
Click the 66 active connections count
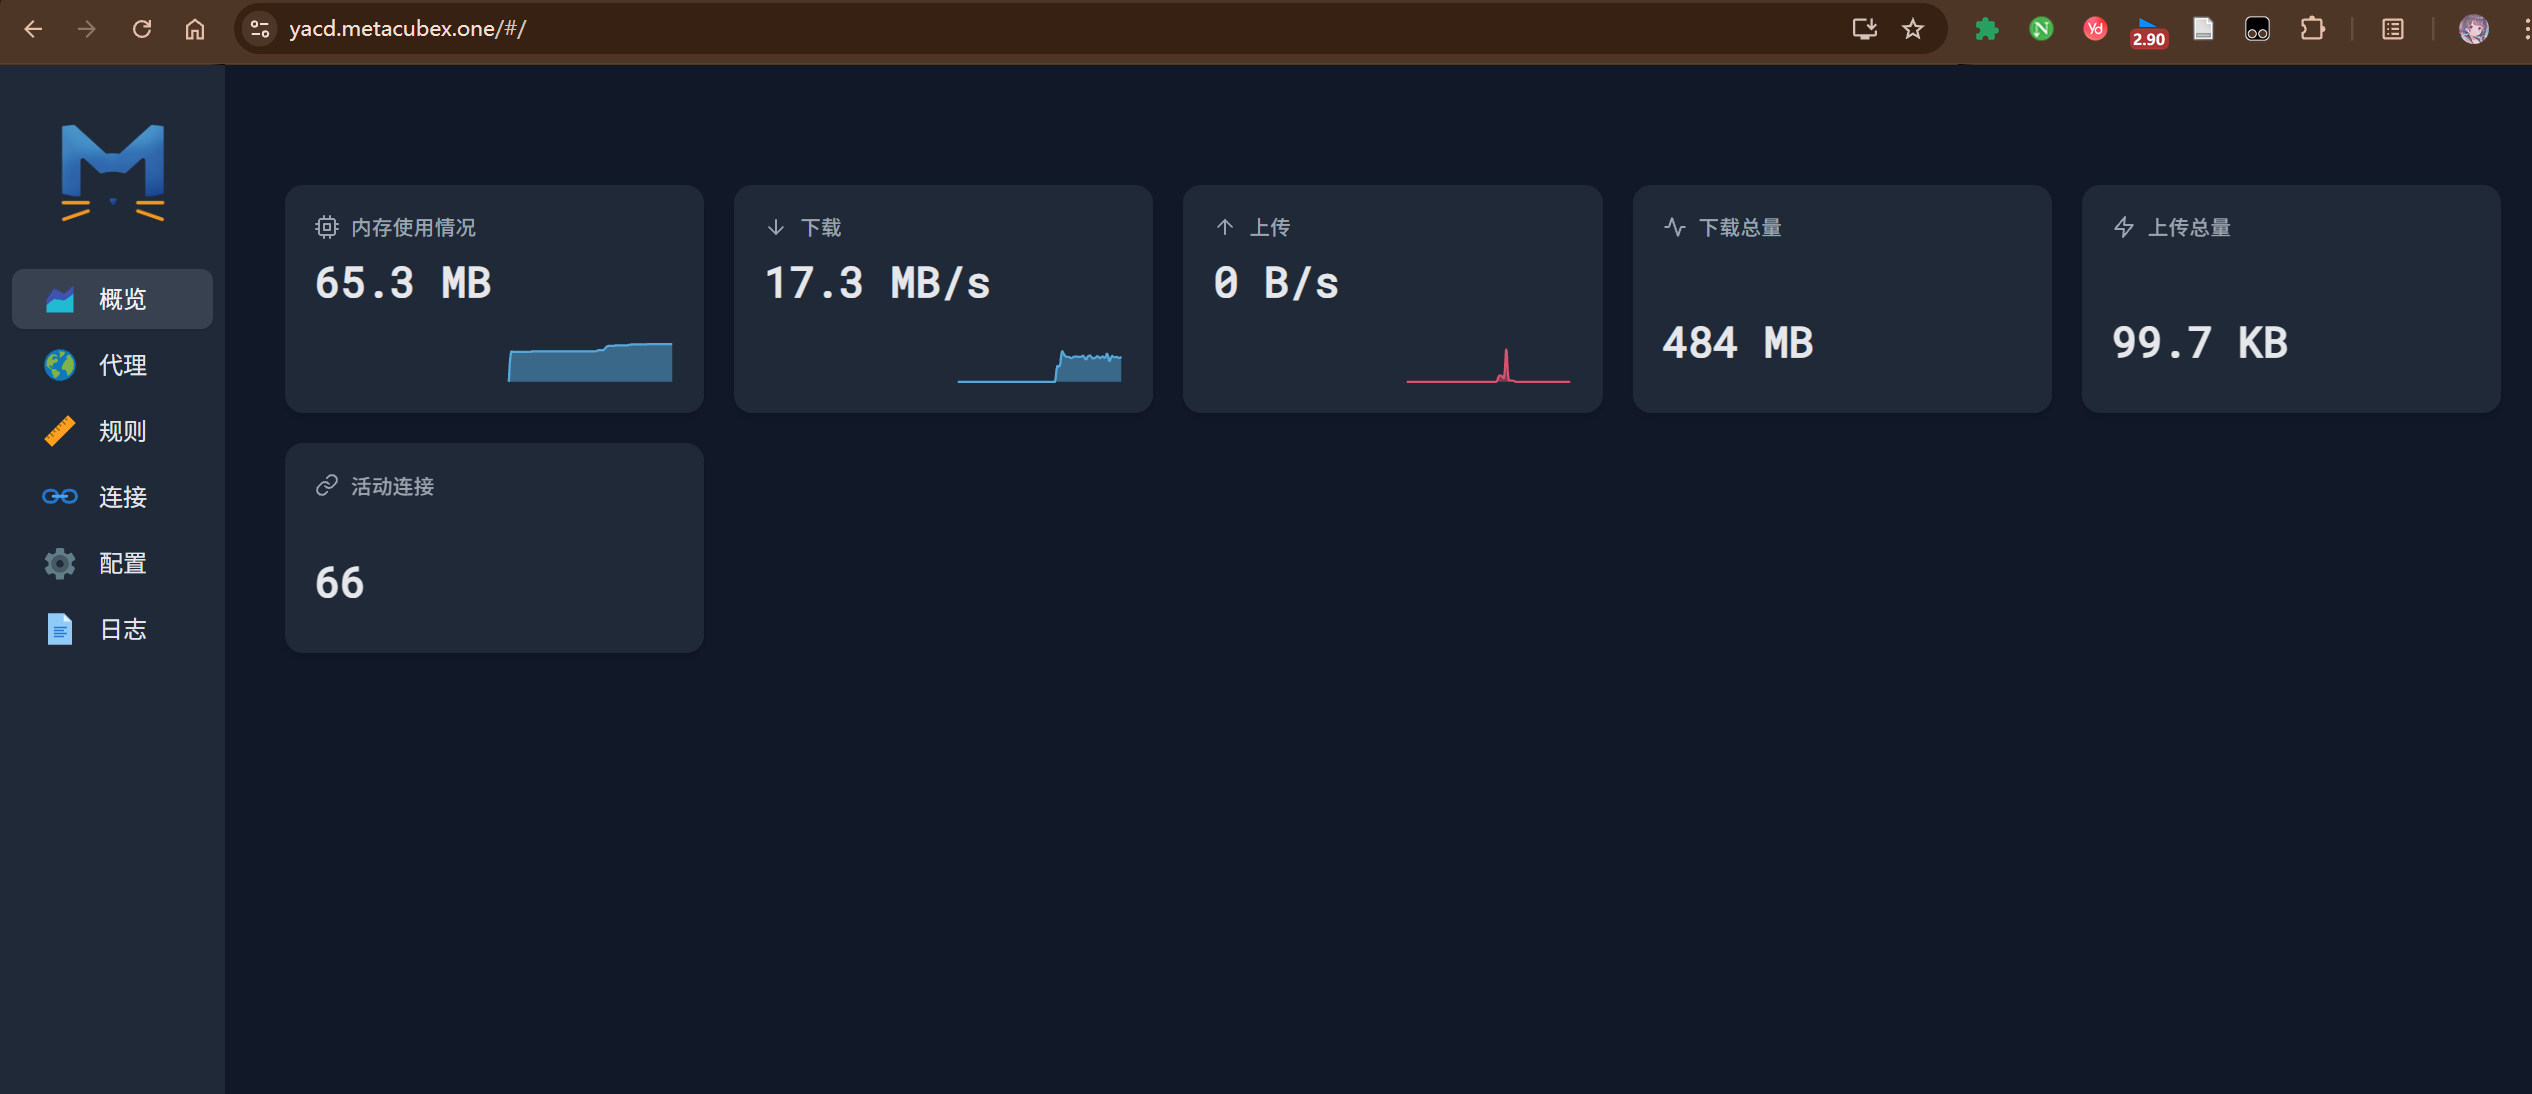click(x=340, y=583)
